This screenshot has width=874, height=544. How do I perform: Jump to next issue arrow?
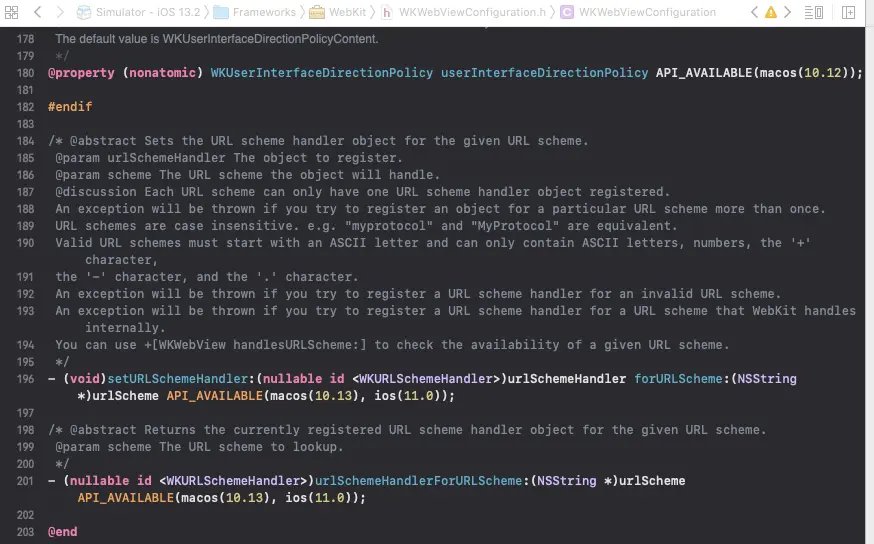tap(788, 12)
